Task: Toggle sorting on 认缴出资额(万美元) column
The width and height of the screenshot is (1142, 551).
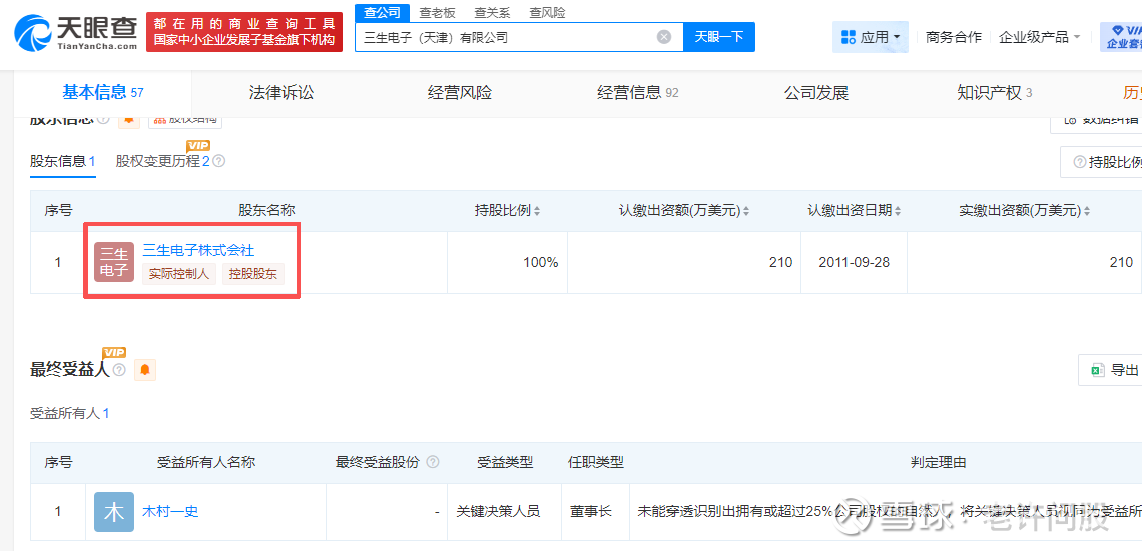Action: click(745, 211)
